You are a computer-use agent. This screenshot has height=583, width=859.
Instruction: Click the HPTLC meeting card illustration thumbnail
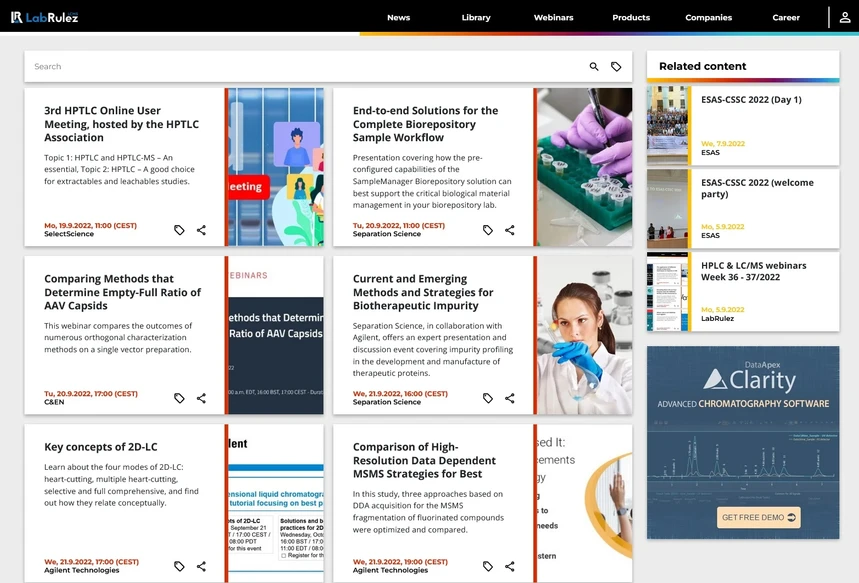coord(276,167)
